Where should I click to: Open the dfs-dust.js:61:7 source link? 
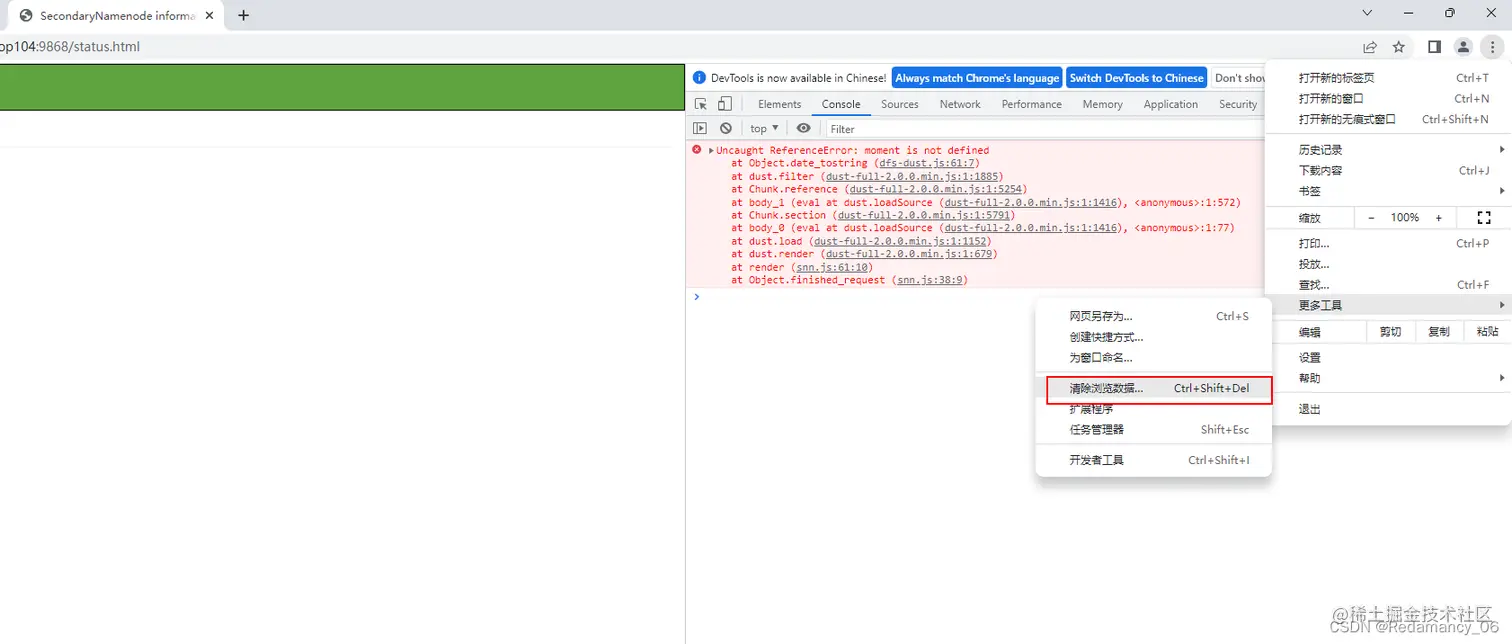point(929,163)
